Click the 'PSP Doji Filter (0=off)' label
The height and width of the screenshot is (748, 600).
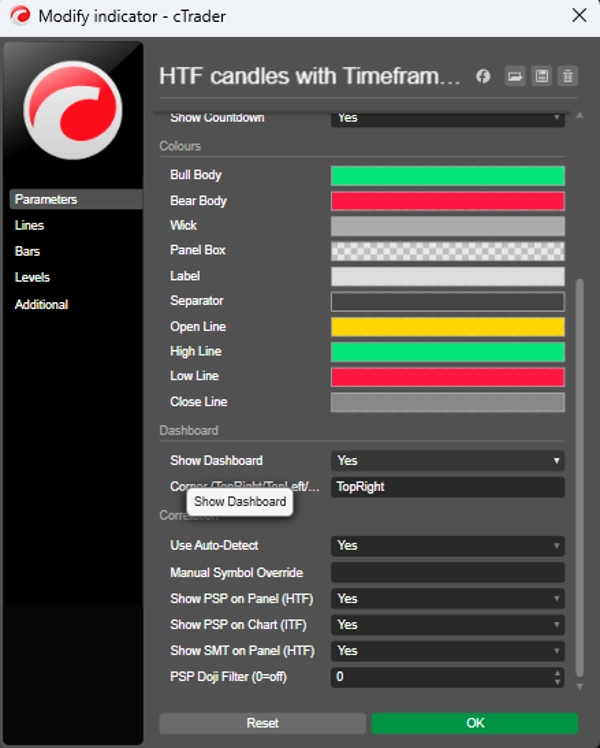228,677
